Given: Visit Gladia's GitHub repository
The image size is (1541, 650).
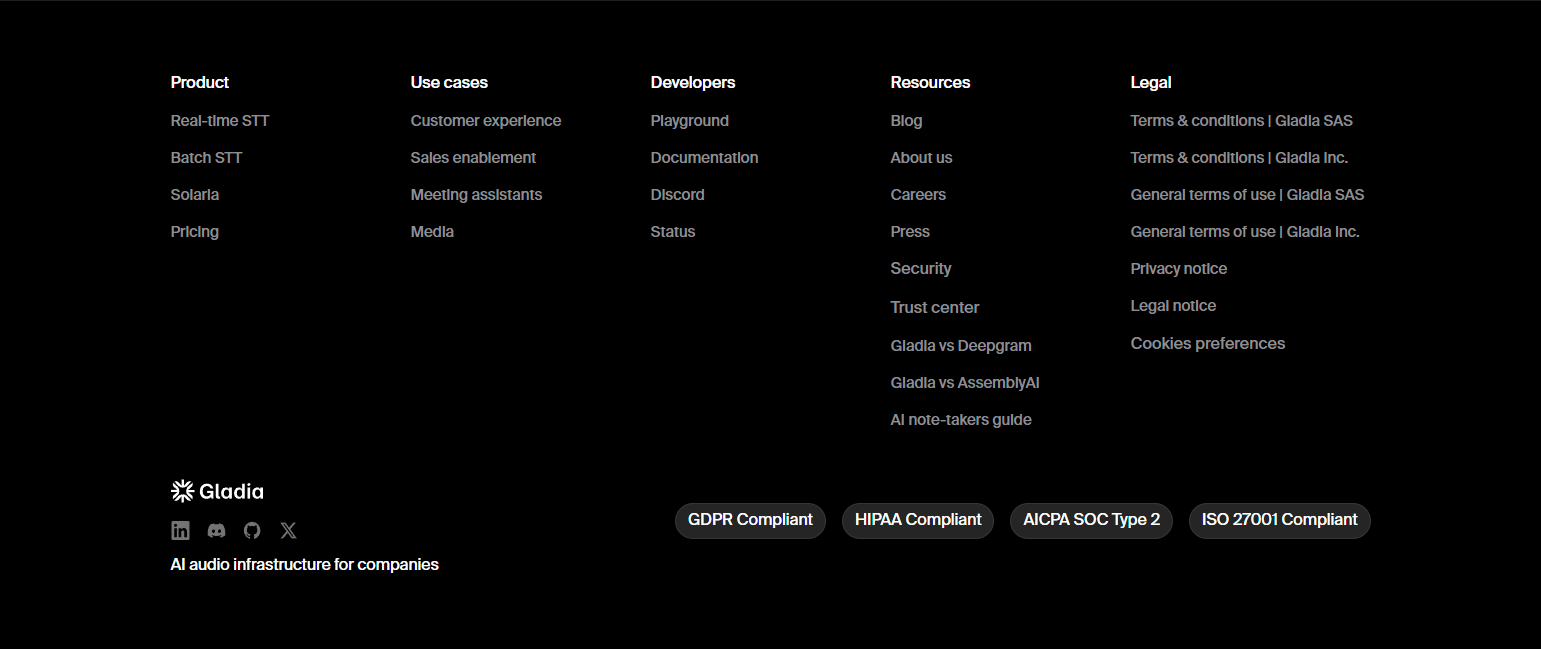Looking at the screenshot, I should click(x=252, y=530).
